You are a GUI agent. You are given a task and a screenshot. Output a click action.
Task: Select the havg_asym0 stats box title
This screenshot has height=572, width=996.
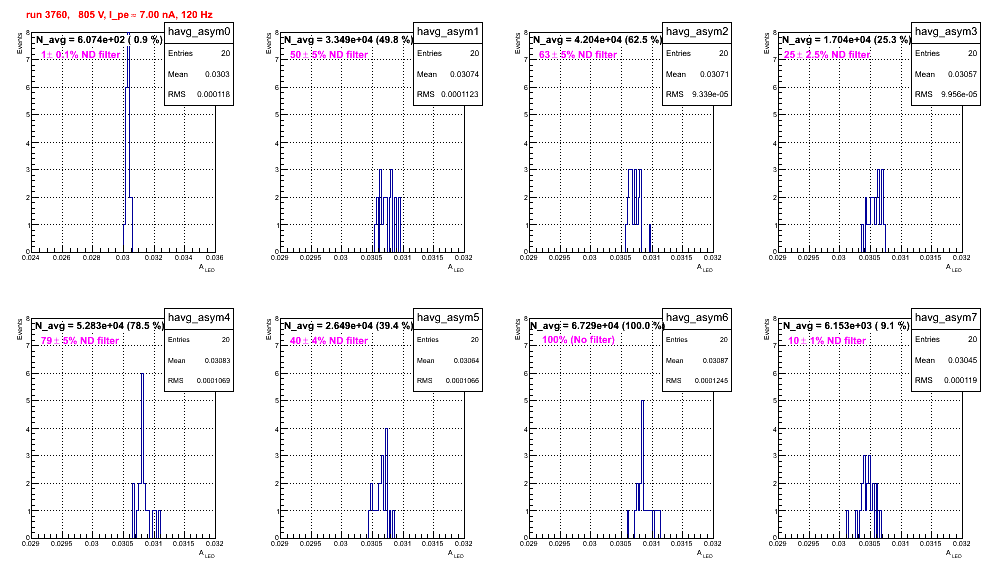pos(199,32)
